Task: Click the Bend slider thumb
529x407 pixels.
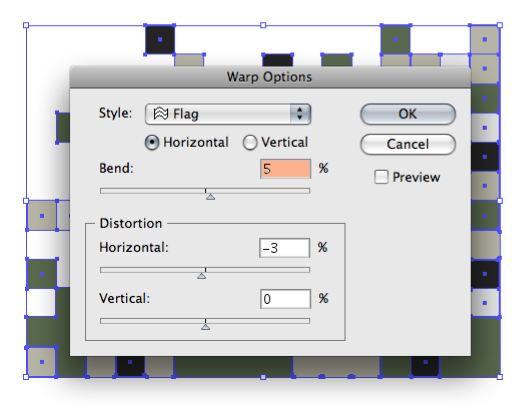Action: coord(211,196)
